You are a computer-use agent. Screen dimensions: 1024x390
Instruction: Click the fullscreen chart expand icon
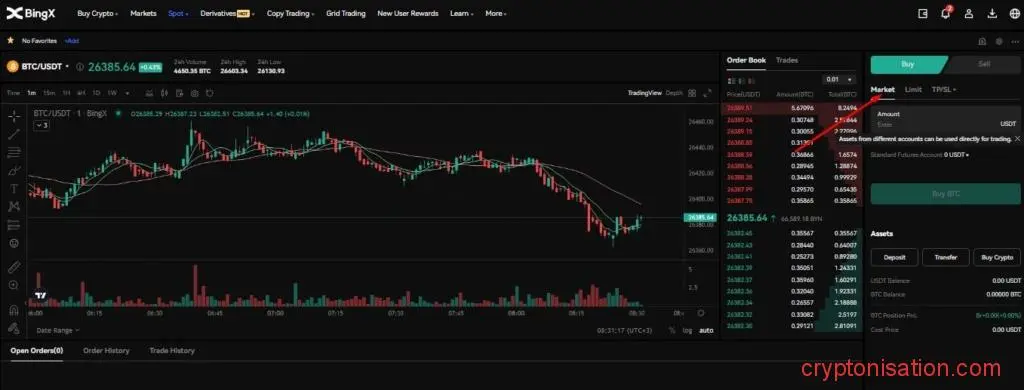707,93
